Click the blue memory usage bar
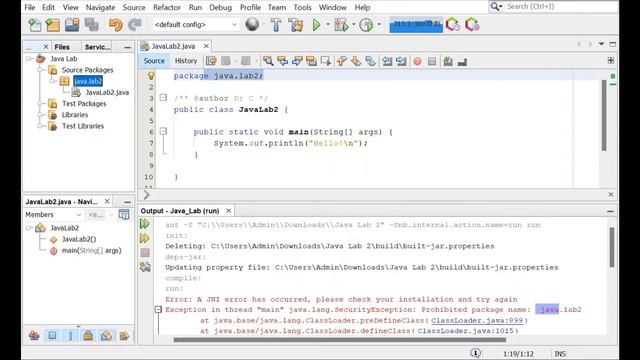Screen dimensions: 640x360 click(416, 25)
